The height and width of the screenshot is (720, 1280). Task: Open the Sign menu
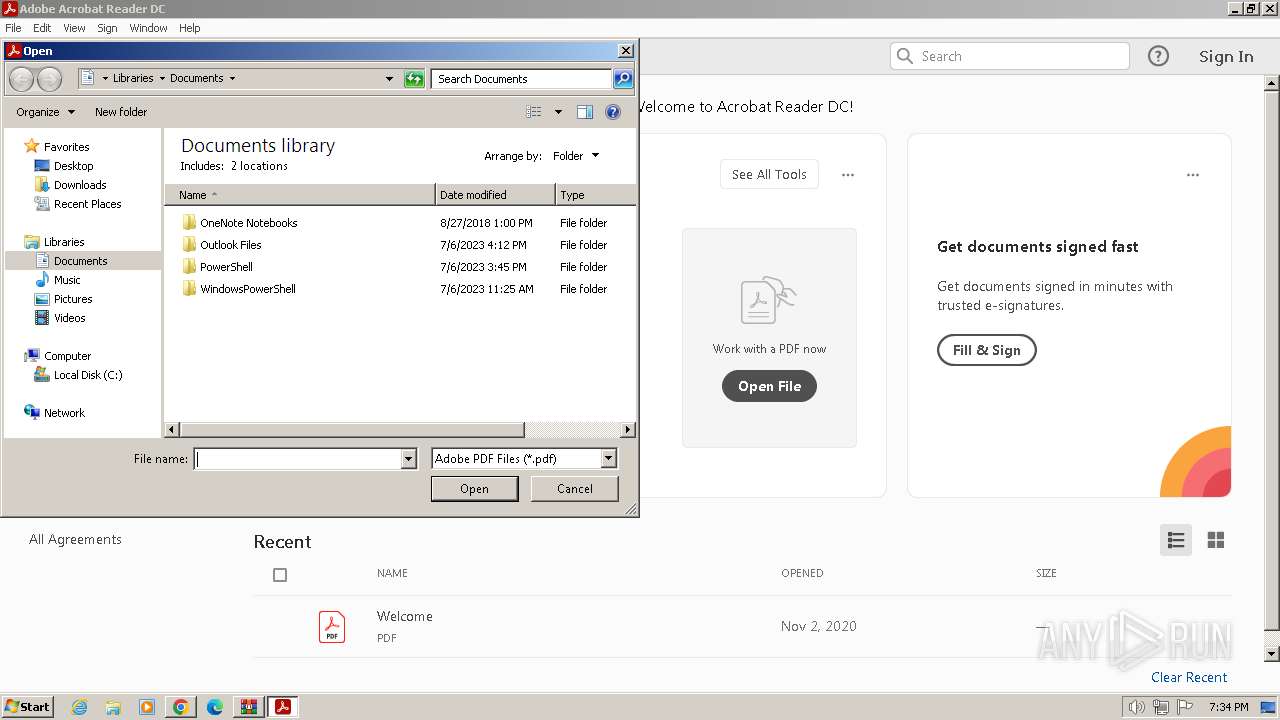pos(107,28)
